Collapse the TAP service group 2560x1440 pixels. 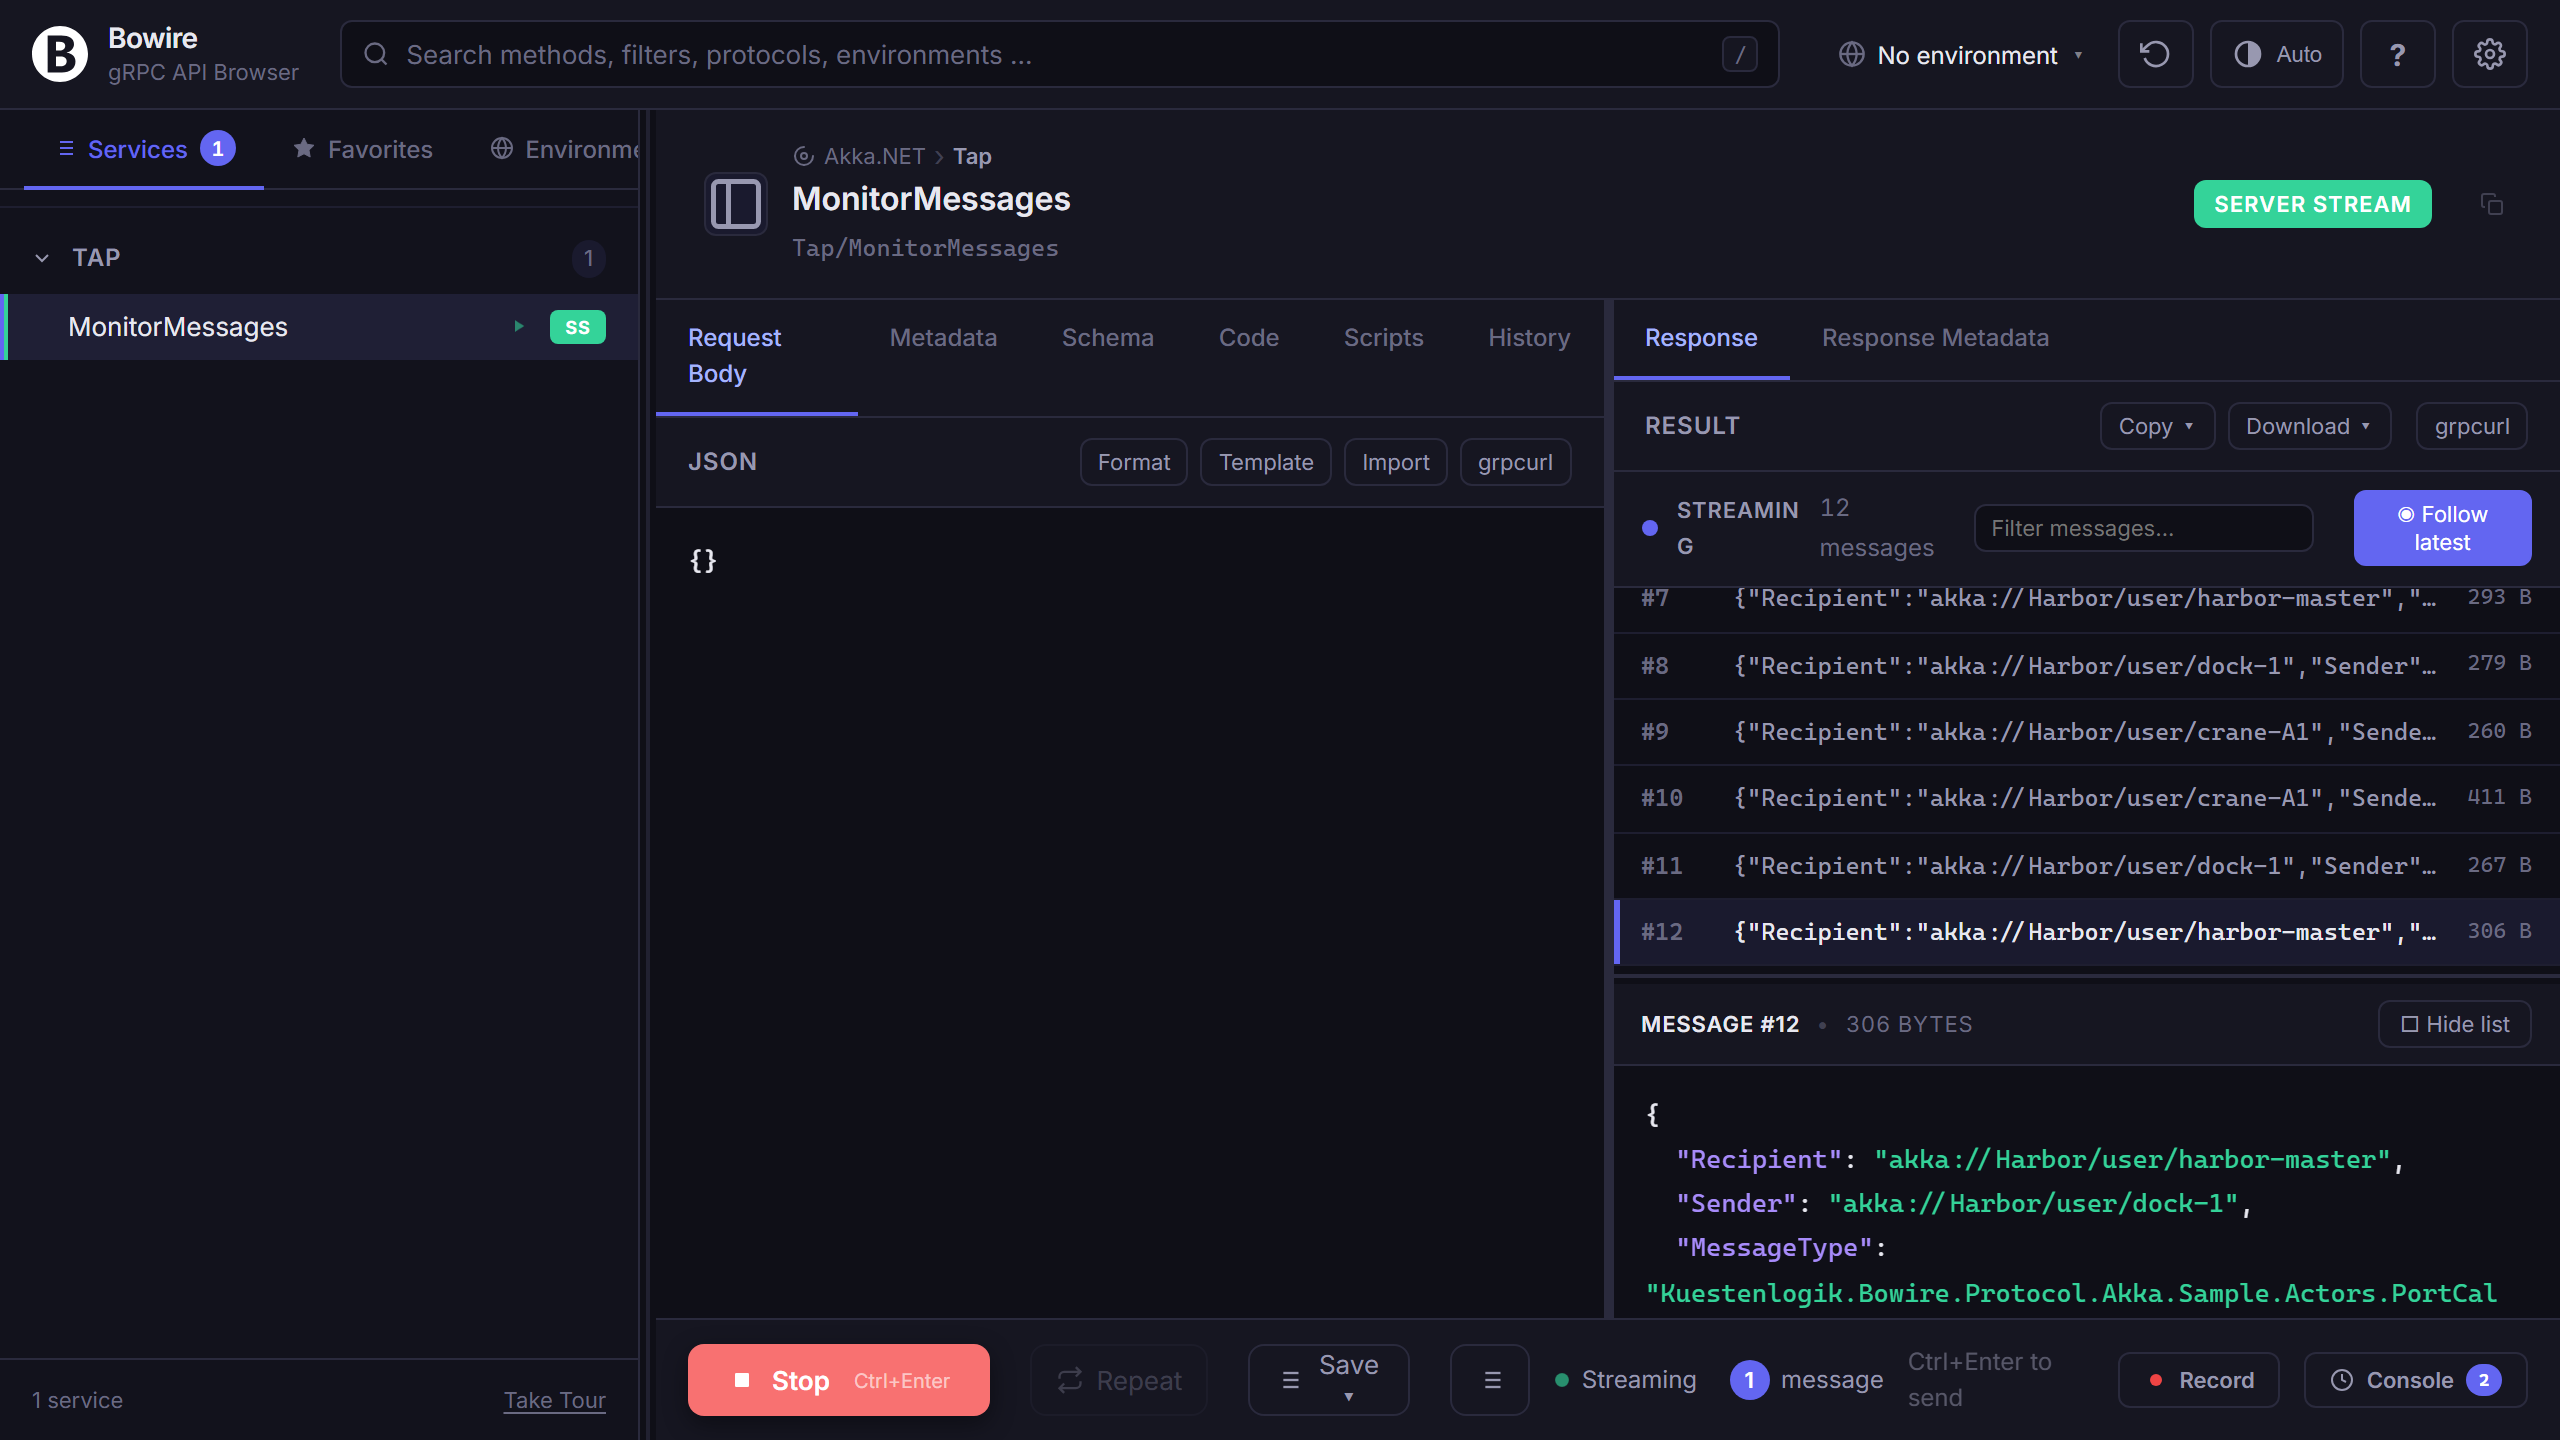pos(42,258)
